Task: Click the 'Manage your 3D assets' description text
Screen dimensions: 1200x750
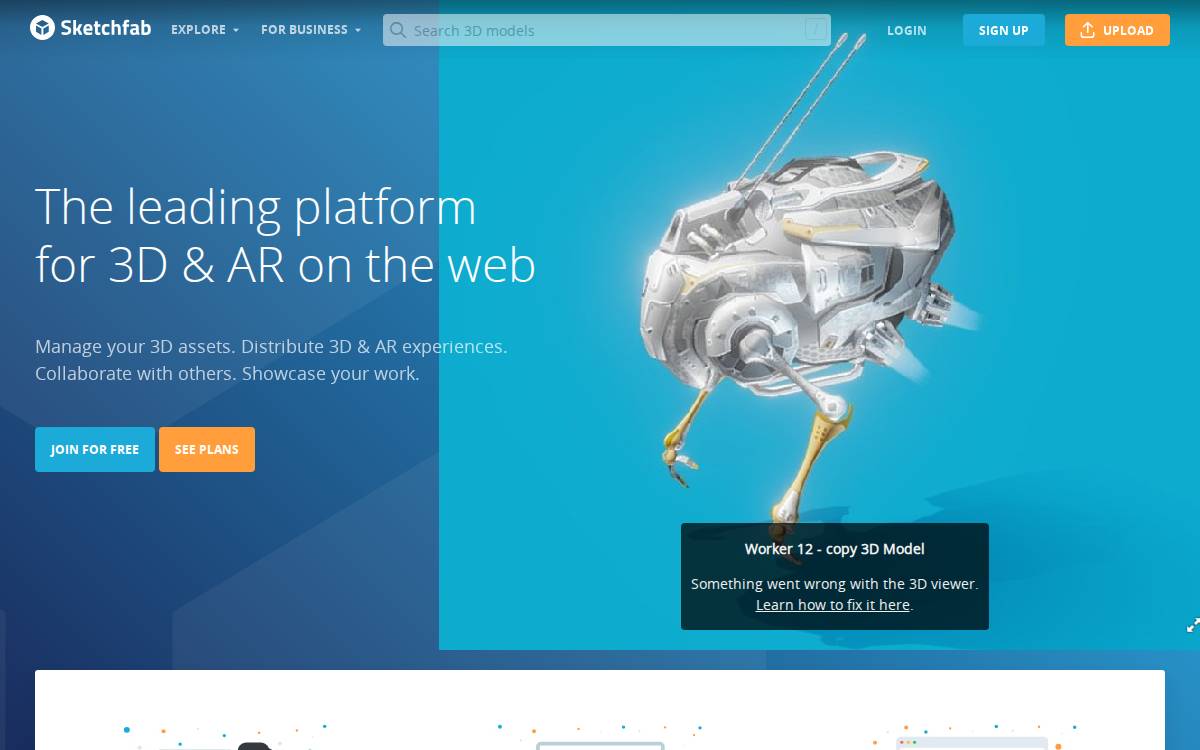Action: 271,360
